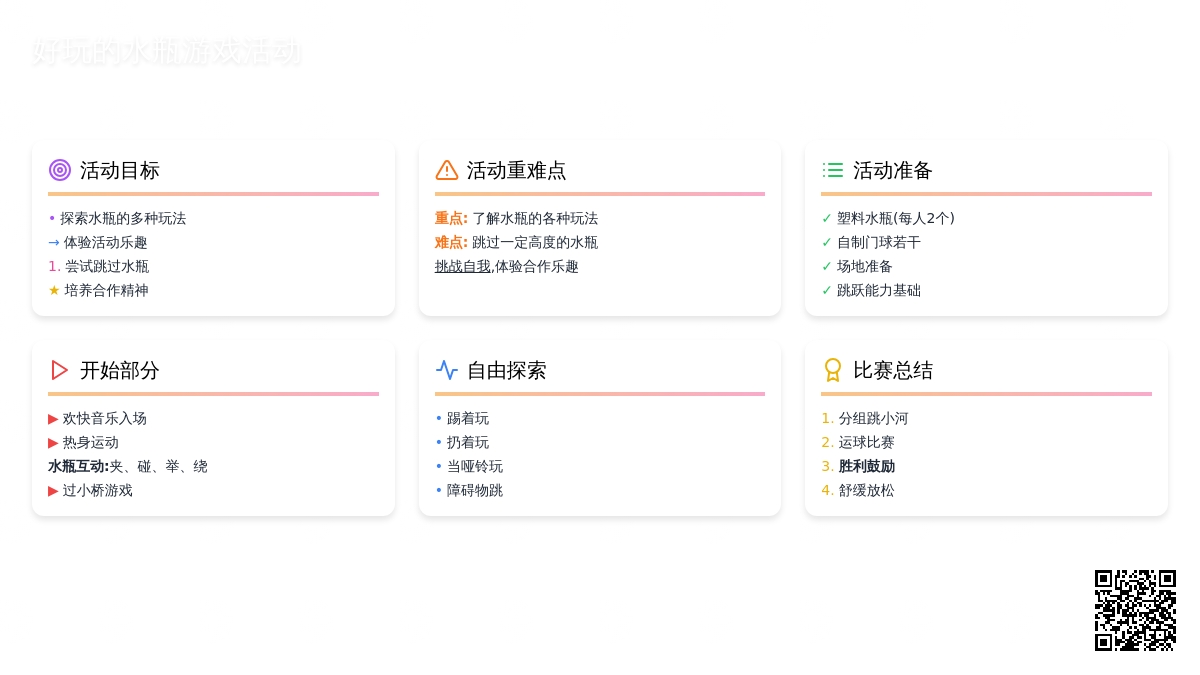Click the bold line 胜利鼓励
Screen dimensions: 1200x675
867,466
